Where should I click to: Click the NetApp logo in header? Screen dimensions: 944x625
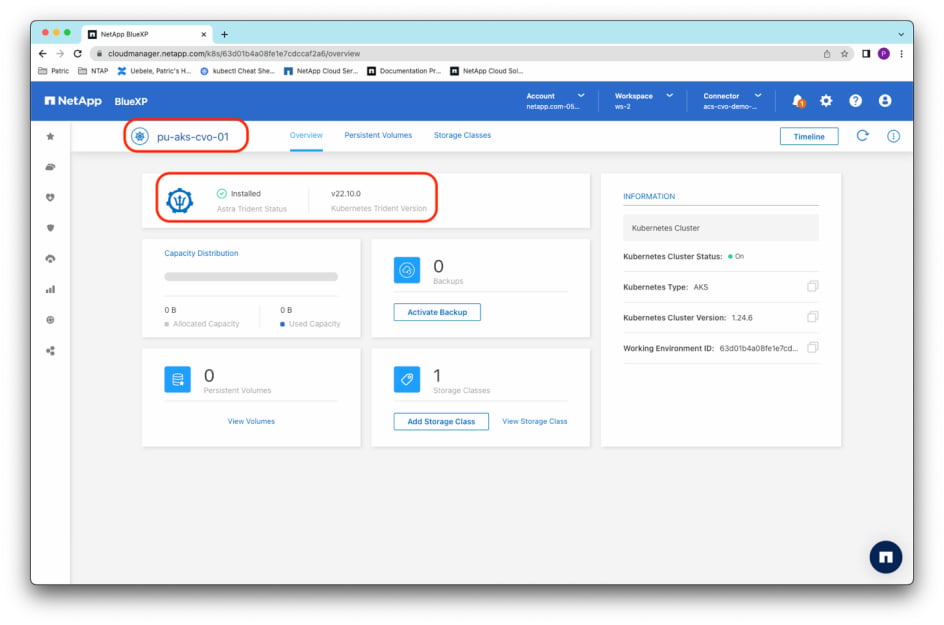coord(73,101)
